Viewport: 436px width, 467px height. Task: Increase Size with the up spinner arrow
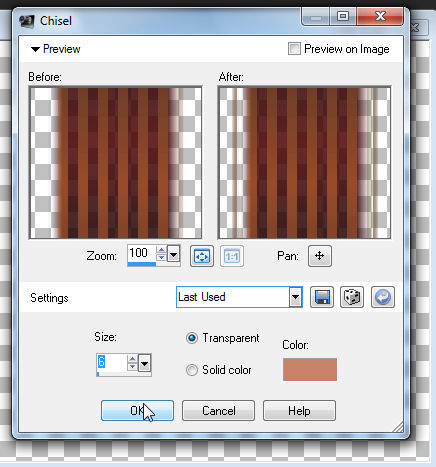click(132, 359)
